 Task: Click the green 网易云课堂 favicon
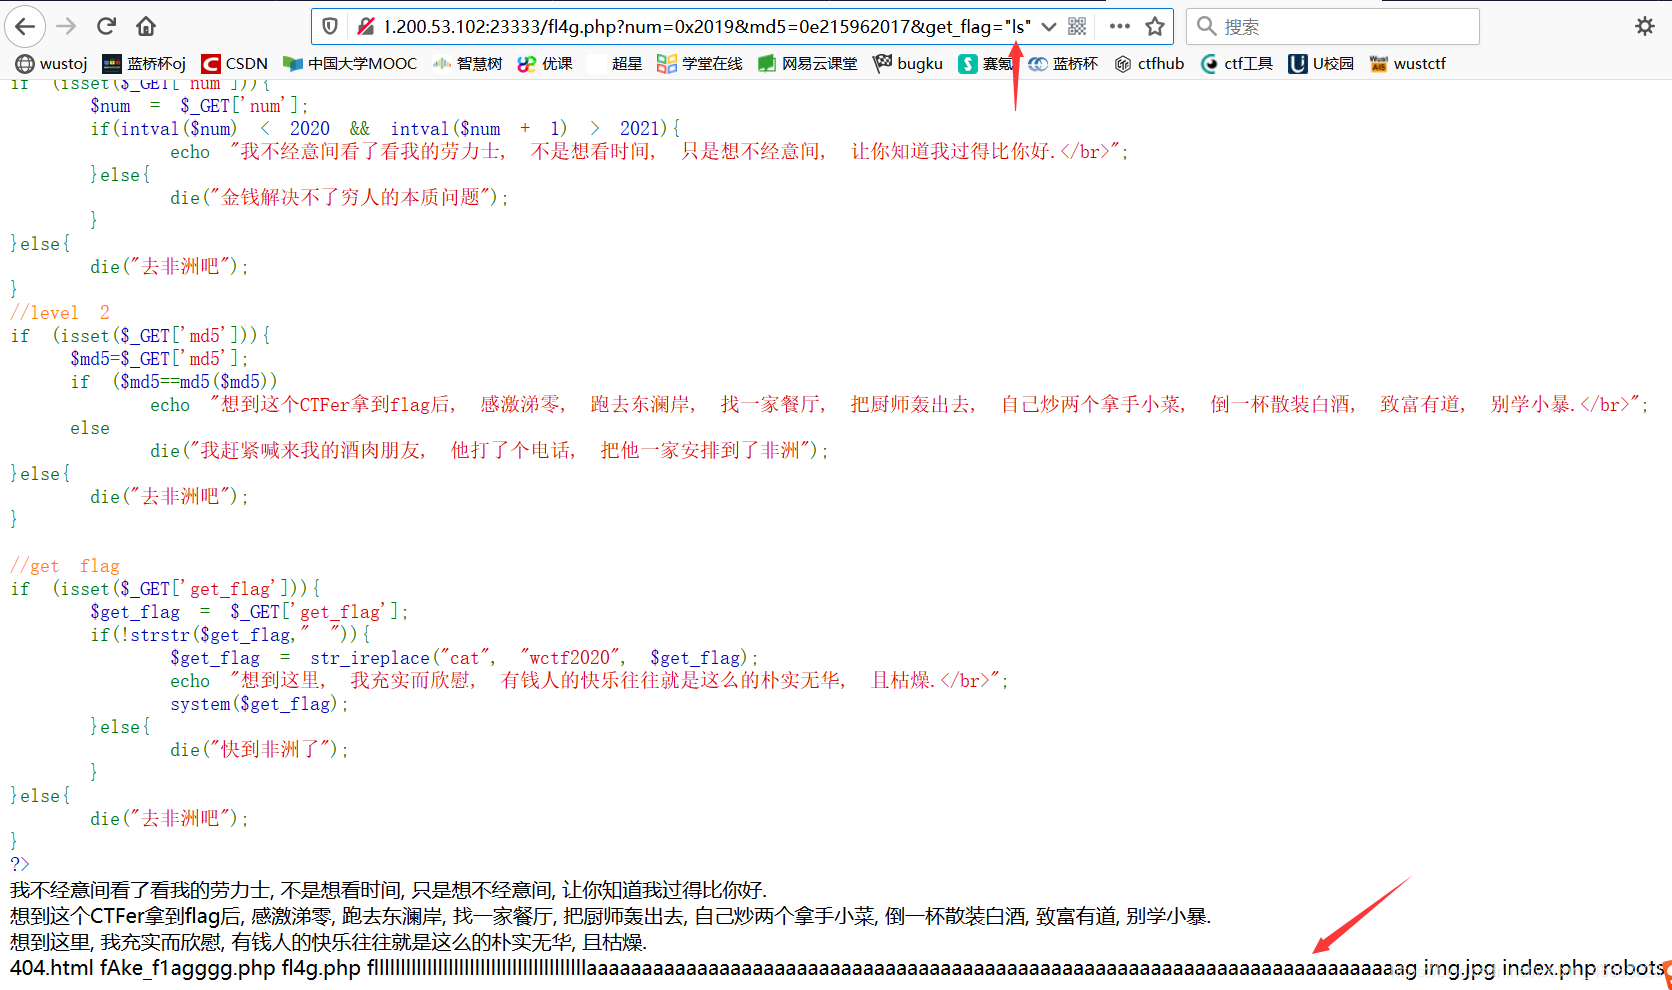767,64
